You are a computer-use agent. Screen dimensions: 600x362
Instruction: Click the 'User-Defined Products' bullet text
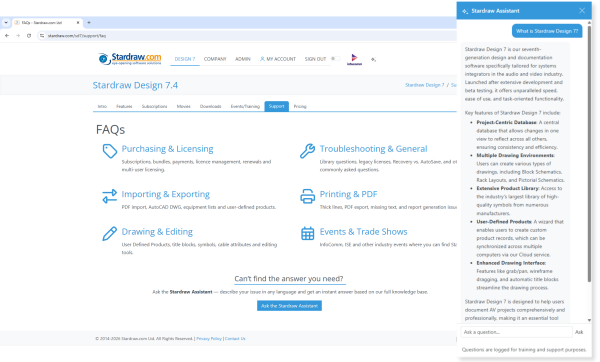pyautogui.click(x=504, y=222)
